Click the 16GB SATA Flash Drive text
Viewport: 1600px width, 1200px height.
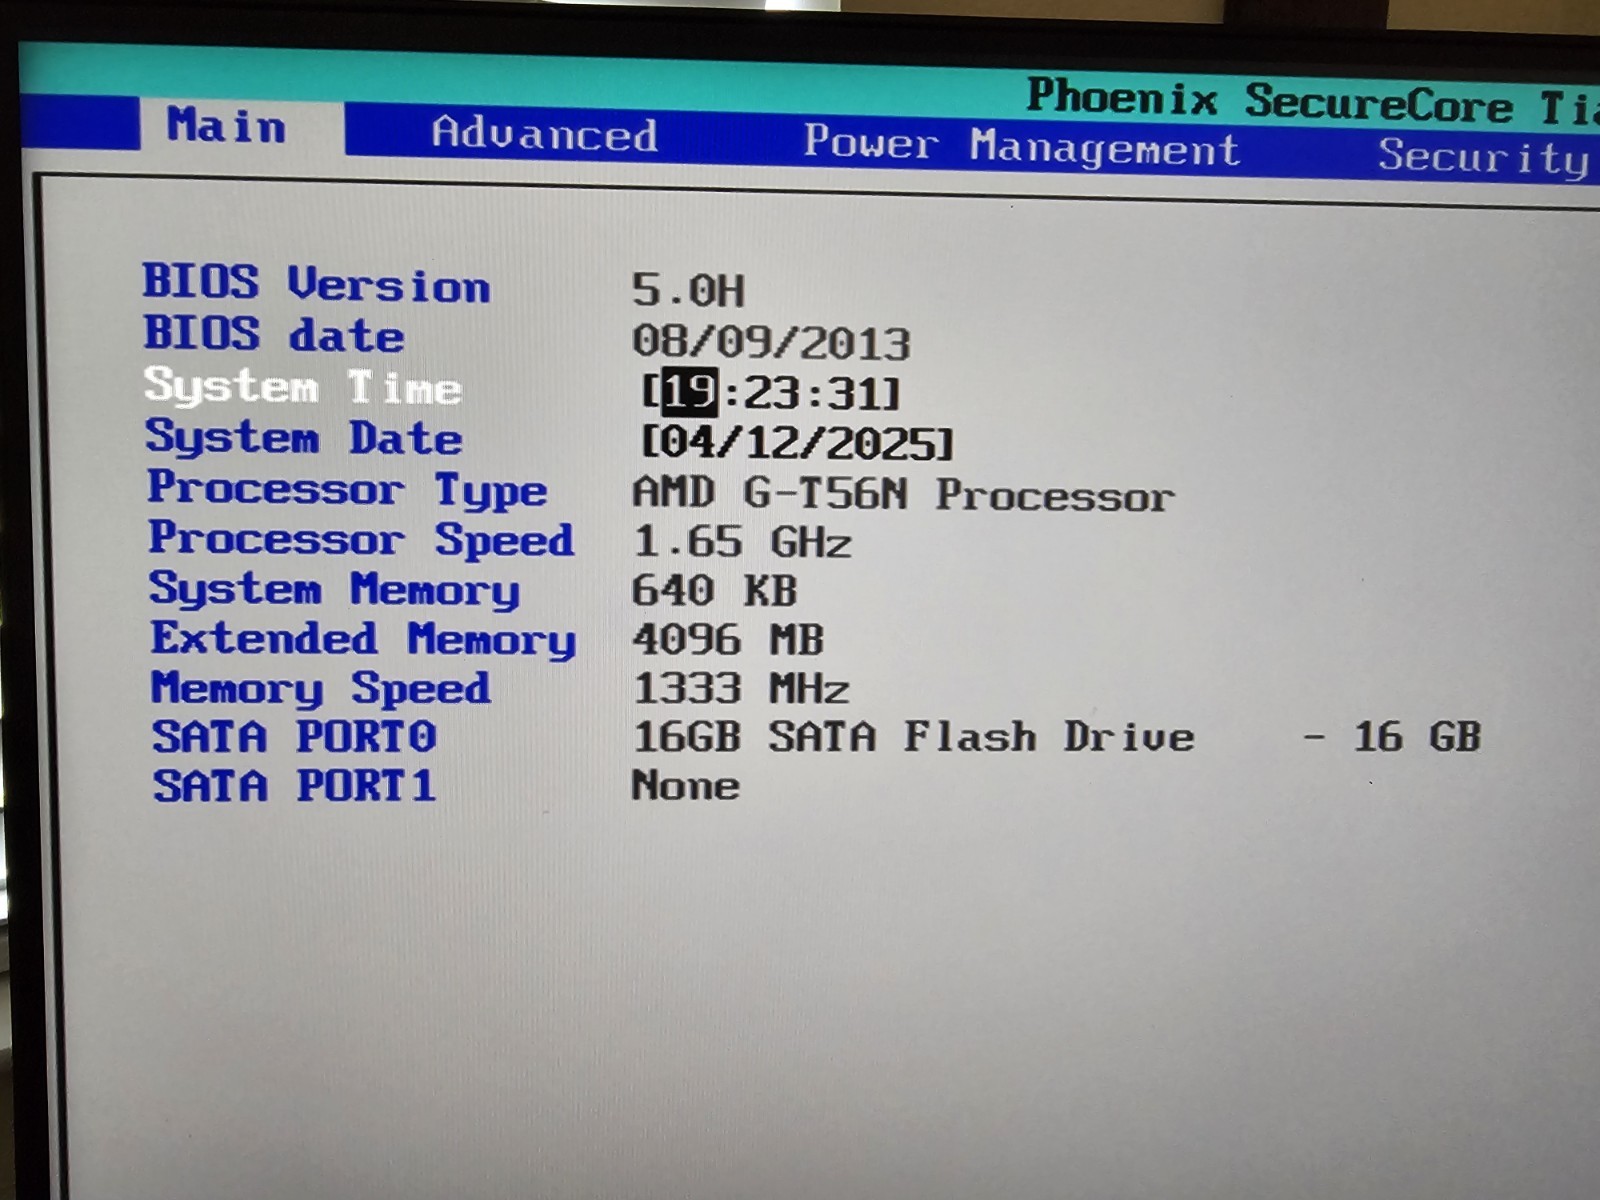point(914,737)
